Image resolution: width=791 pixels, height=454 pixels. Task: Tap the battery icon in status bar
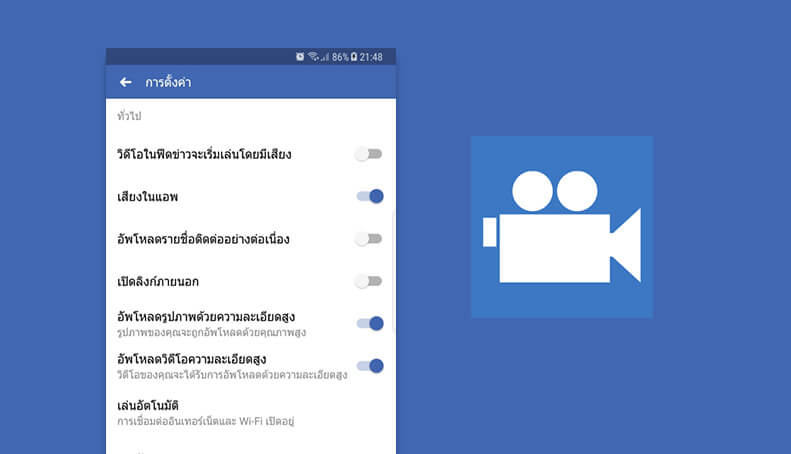[354, 56]
